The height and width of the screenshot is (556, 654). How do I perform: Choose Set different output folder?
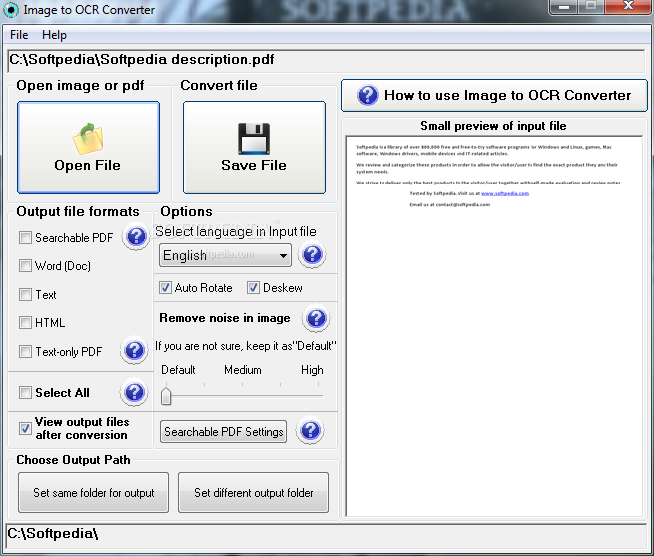click(x=254, y=493)
